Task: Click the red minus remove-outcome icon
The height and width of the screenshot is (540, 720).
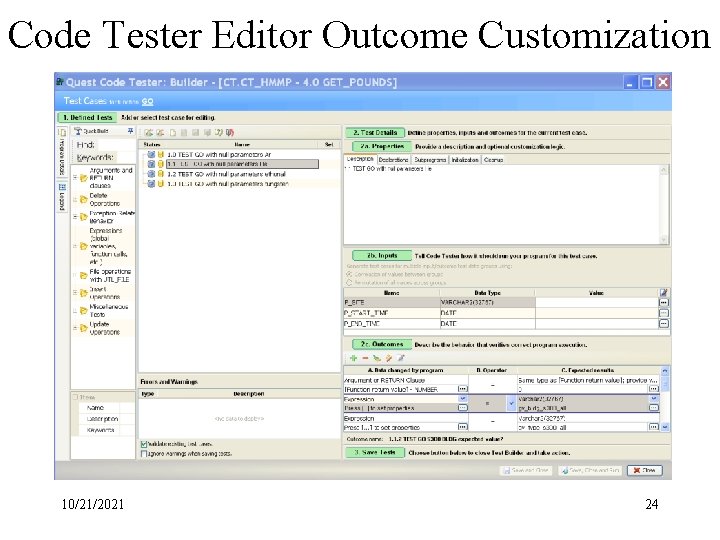Action: pos(365,358)
